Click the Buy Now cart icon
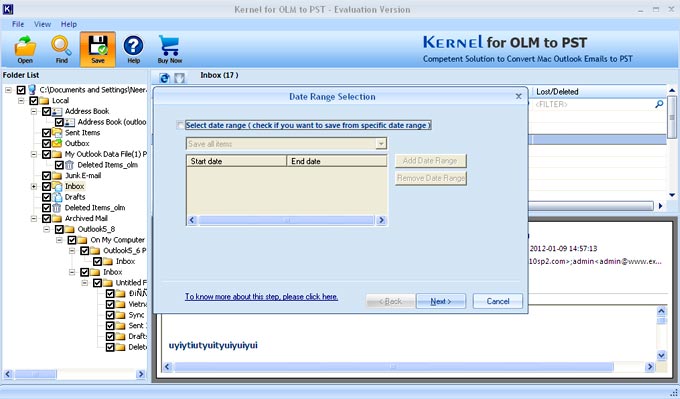The height and width of the screenshot is (399, 680). point(170,49)
